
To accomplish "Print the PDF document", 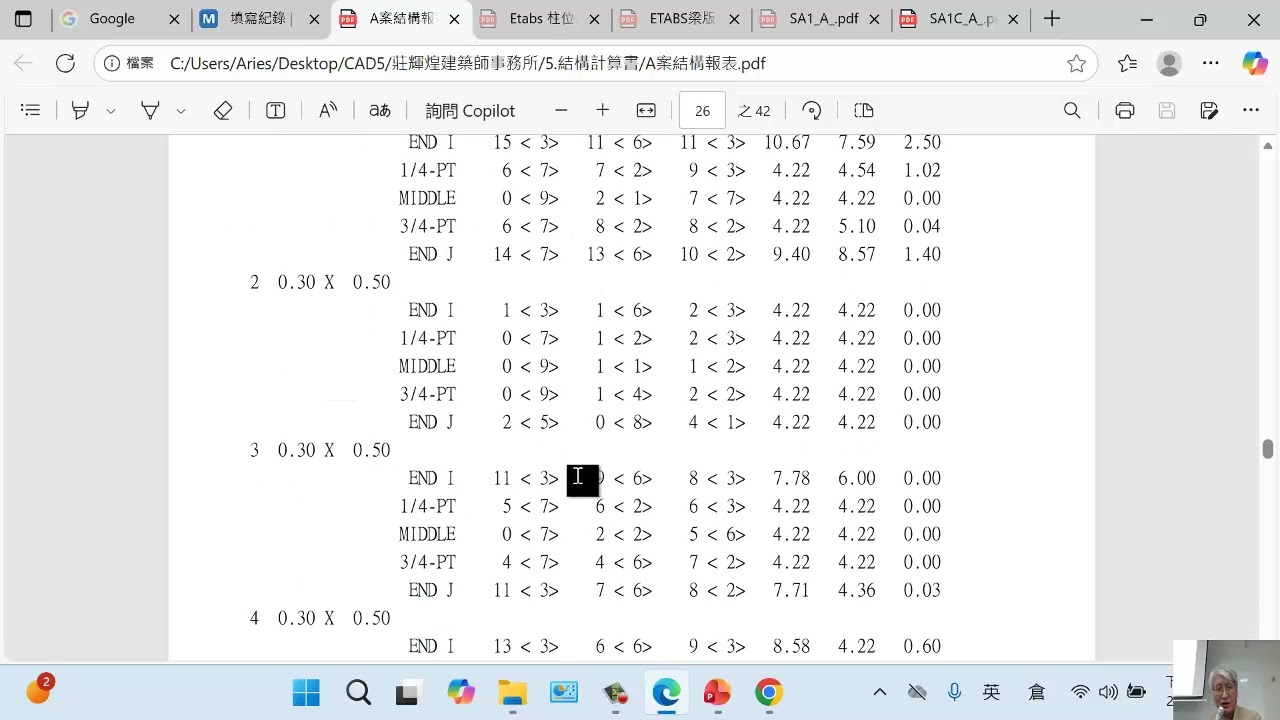I will coord(1125,111).
